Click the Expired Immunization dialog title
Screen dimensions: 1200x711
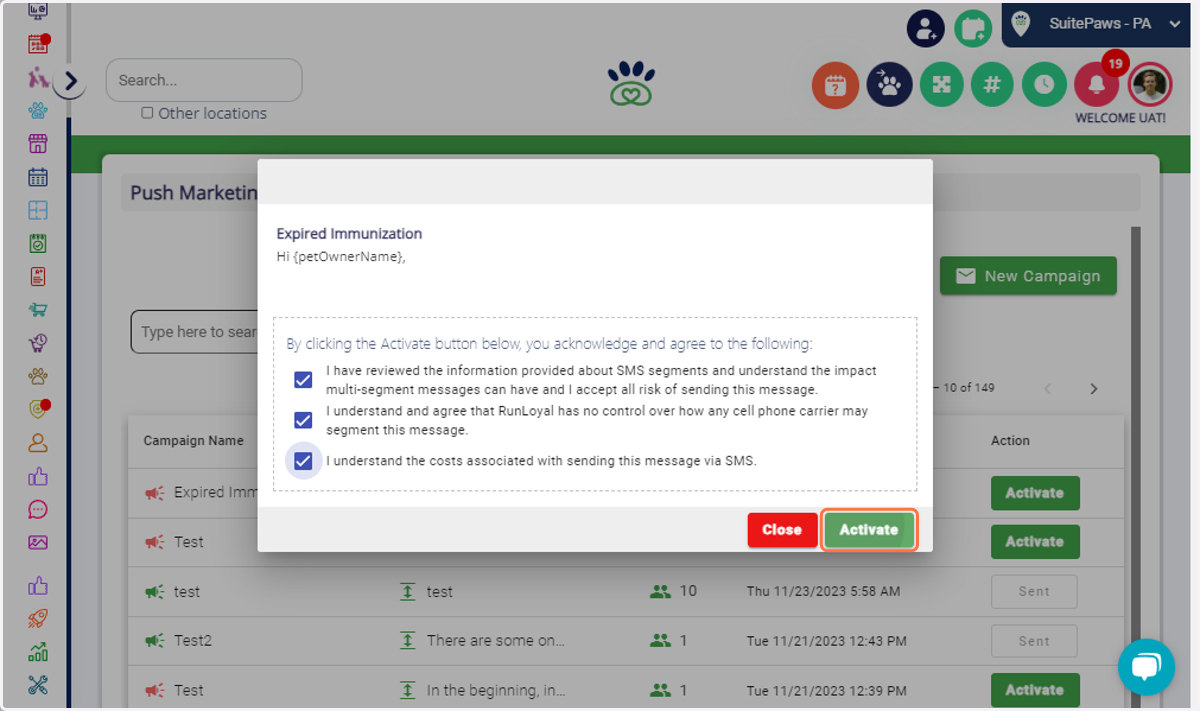349,234
